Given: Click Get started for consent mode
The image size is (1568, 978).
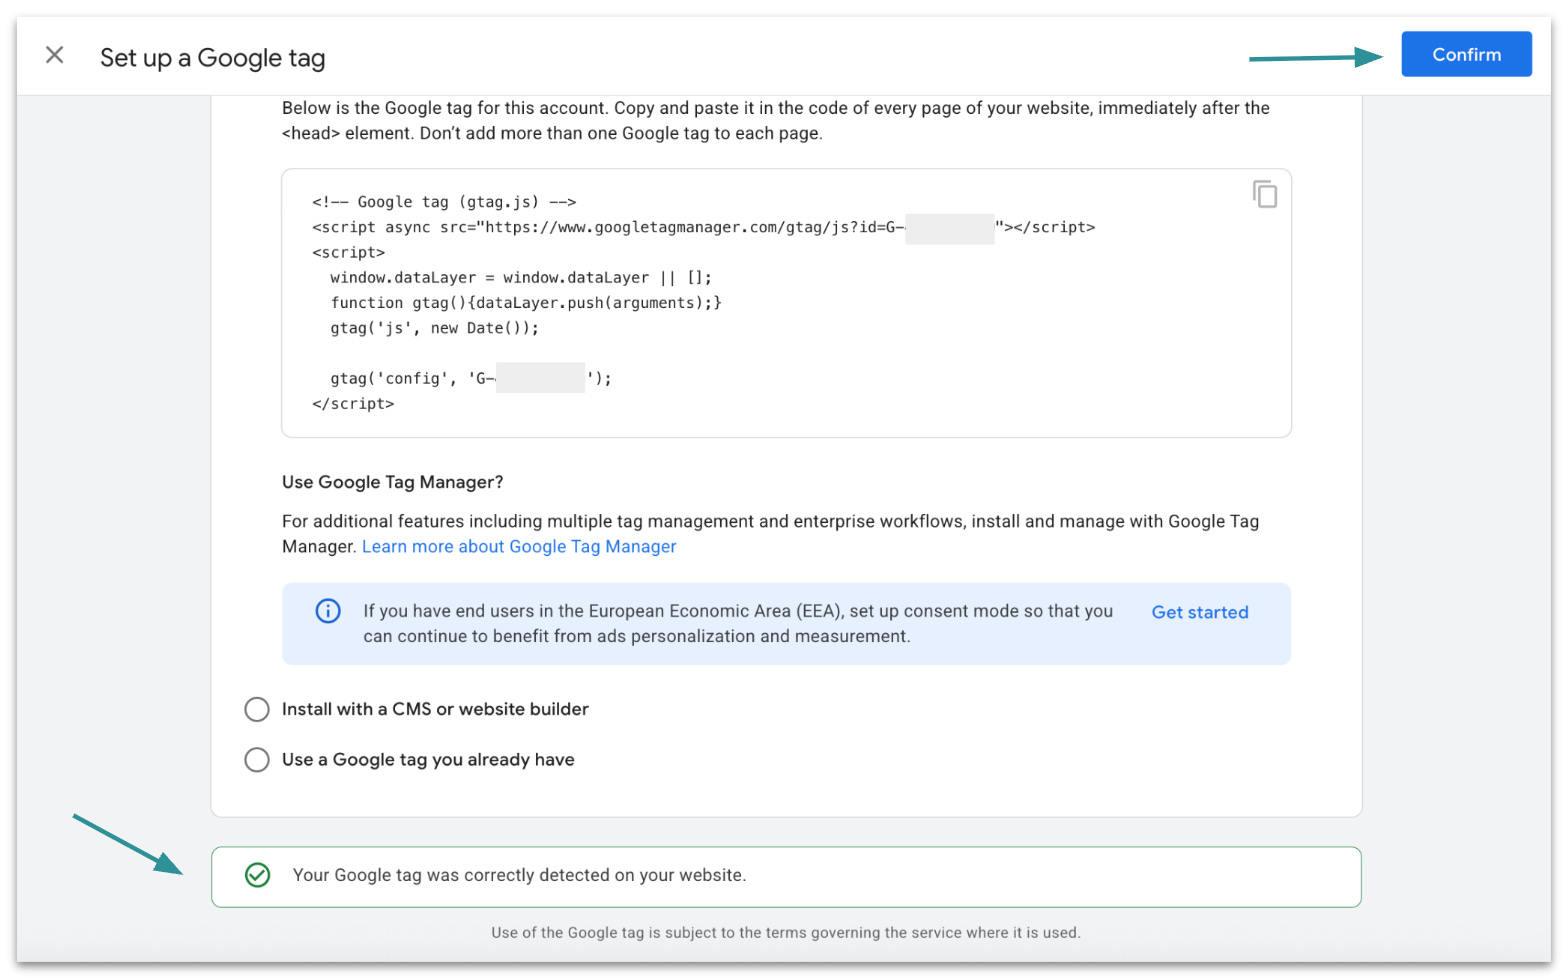Looking at the screenshot, I should click(1199, 613).
